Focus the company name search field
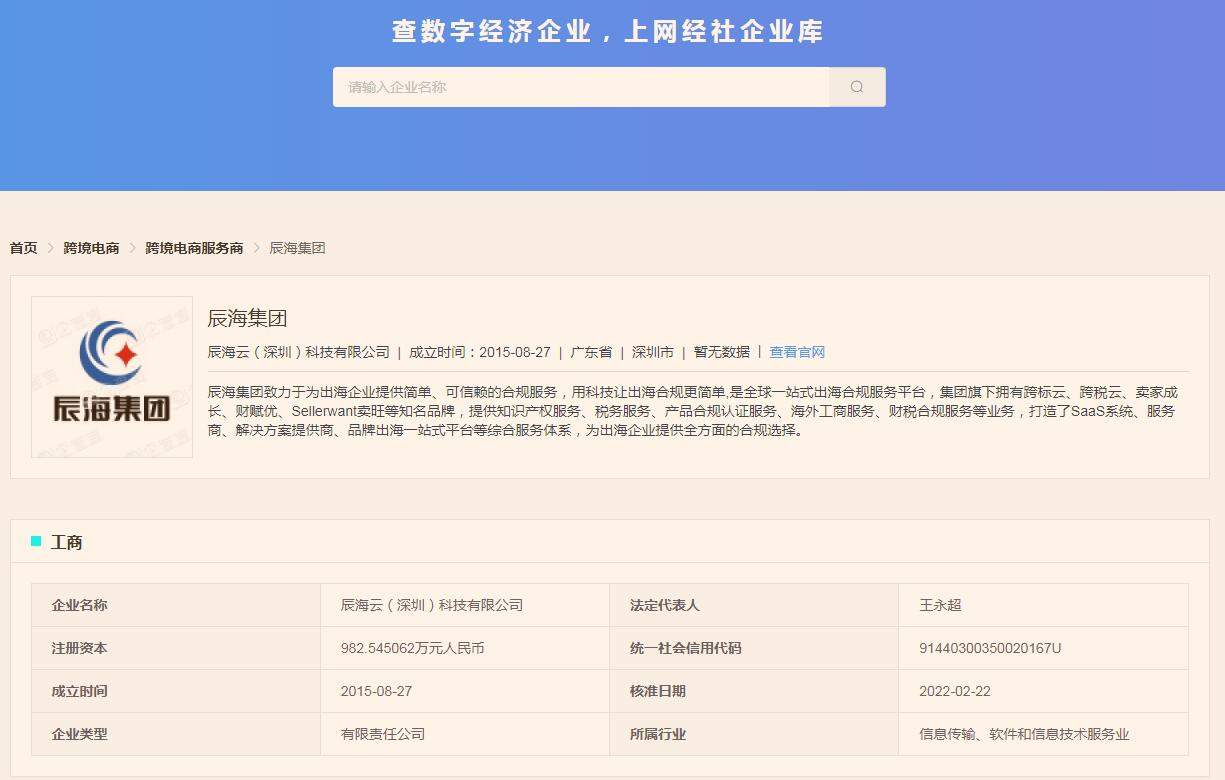The width and height of the screenshot is (1225, 780). [x=581, y=87]
